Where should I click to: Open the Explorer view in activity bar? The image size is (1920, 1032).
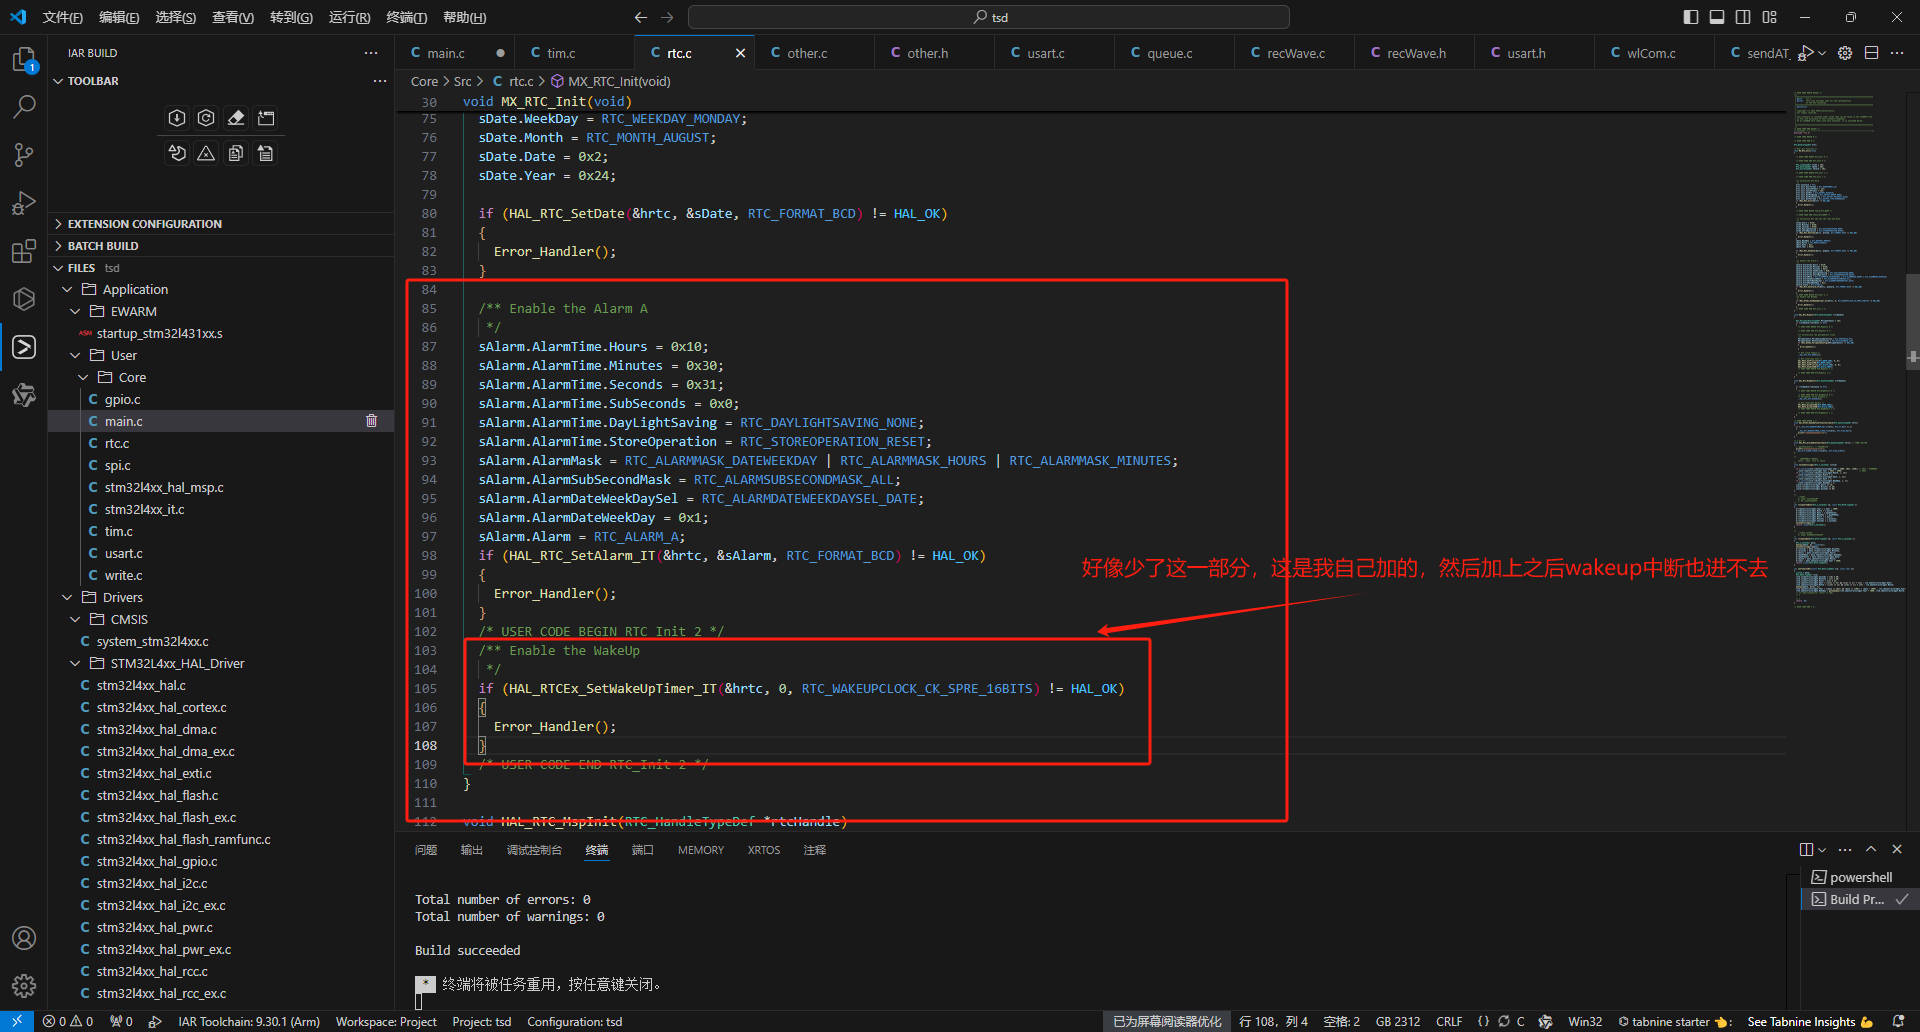click(x=24, y=61)
